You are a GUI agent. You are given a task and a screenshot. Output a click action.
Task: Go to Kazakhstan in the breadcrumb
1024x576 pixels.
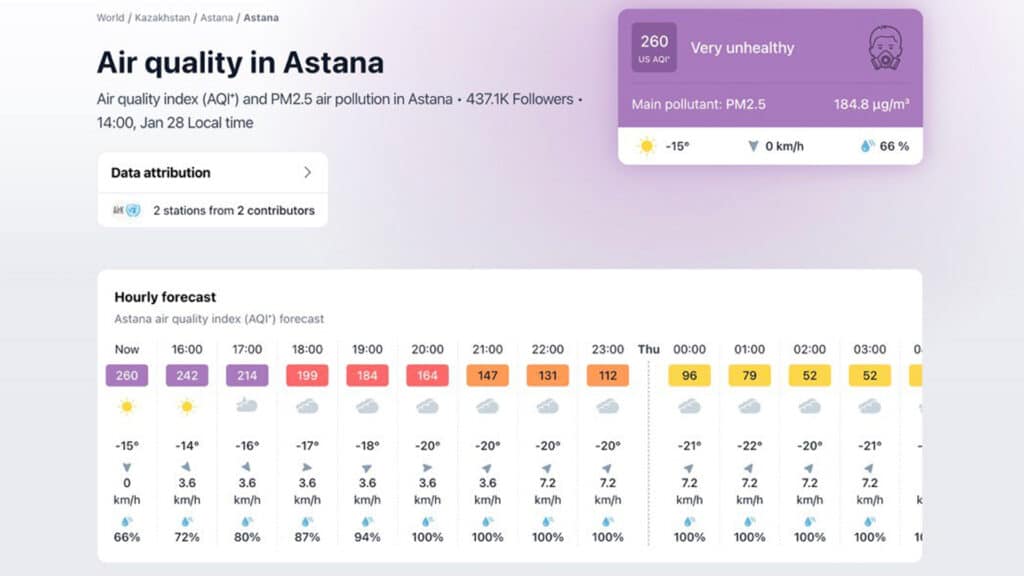tap(162, 18)
